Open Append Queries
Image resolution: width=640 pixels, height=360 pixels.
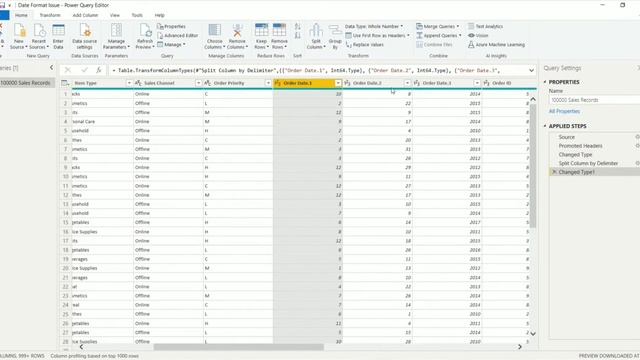pyautogui.click(x=439, y=36)
